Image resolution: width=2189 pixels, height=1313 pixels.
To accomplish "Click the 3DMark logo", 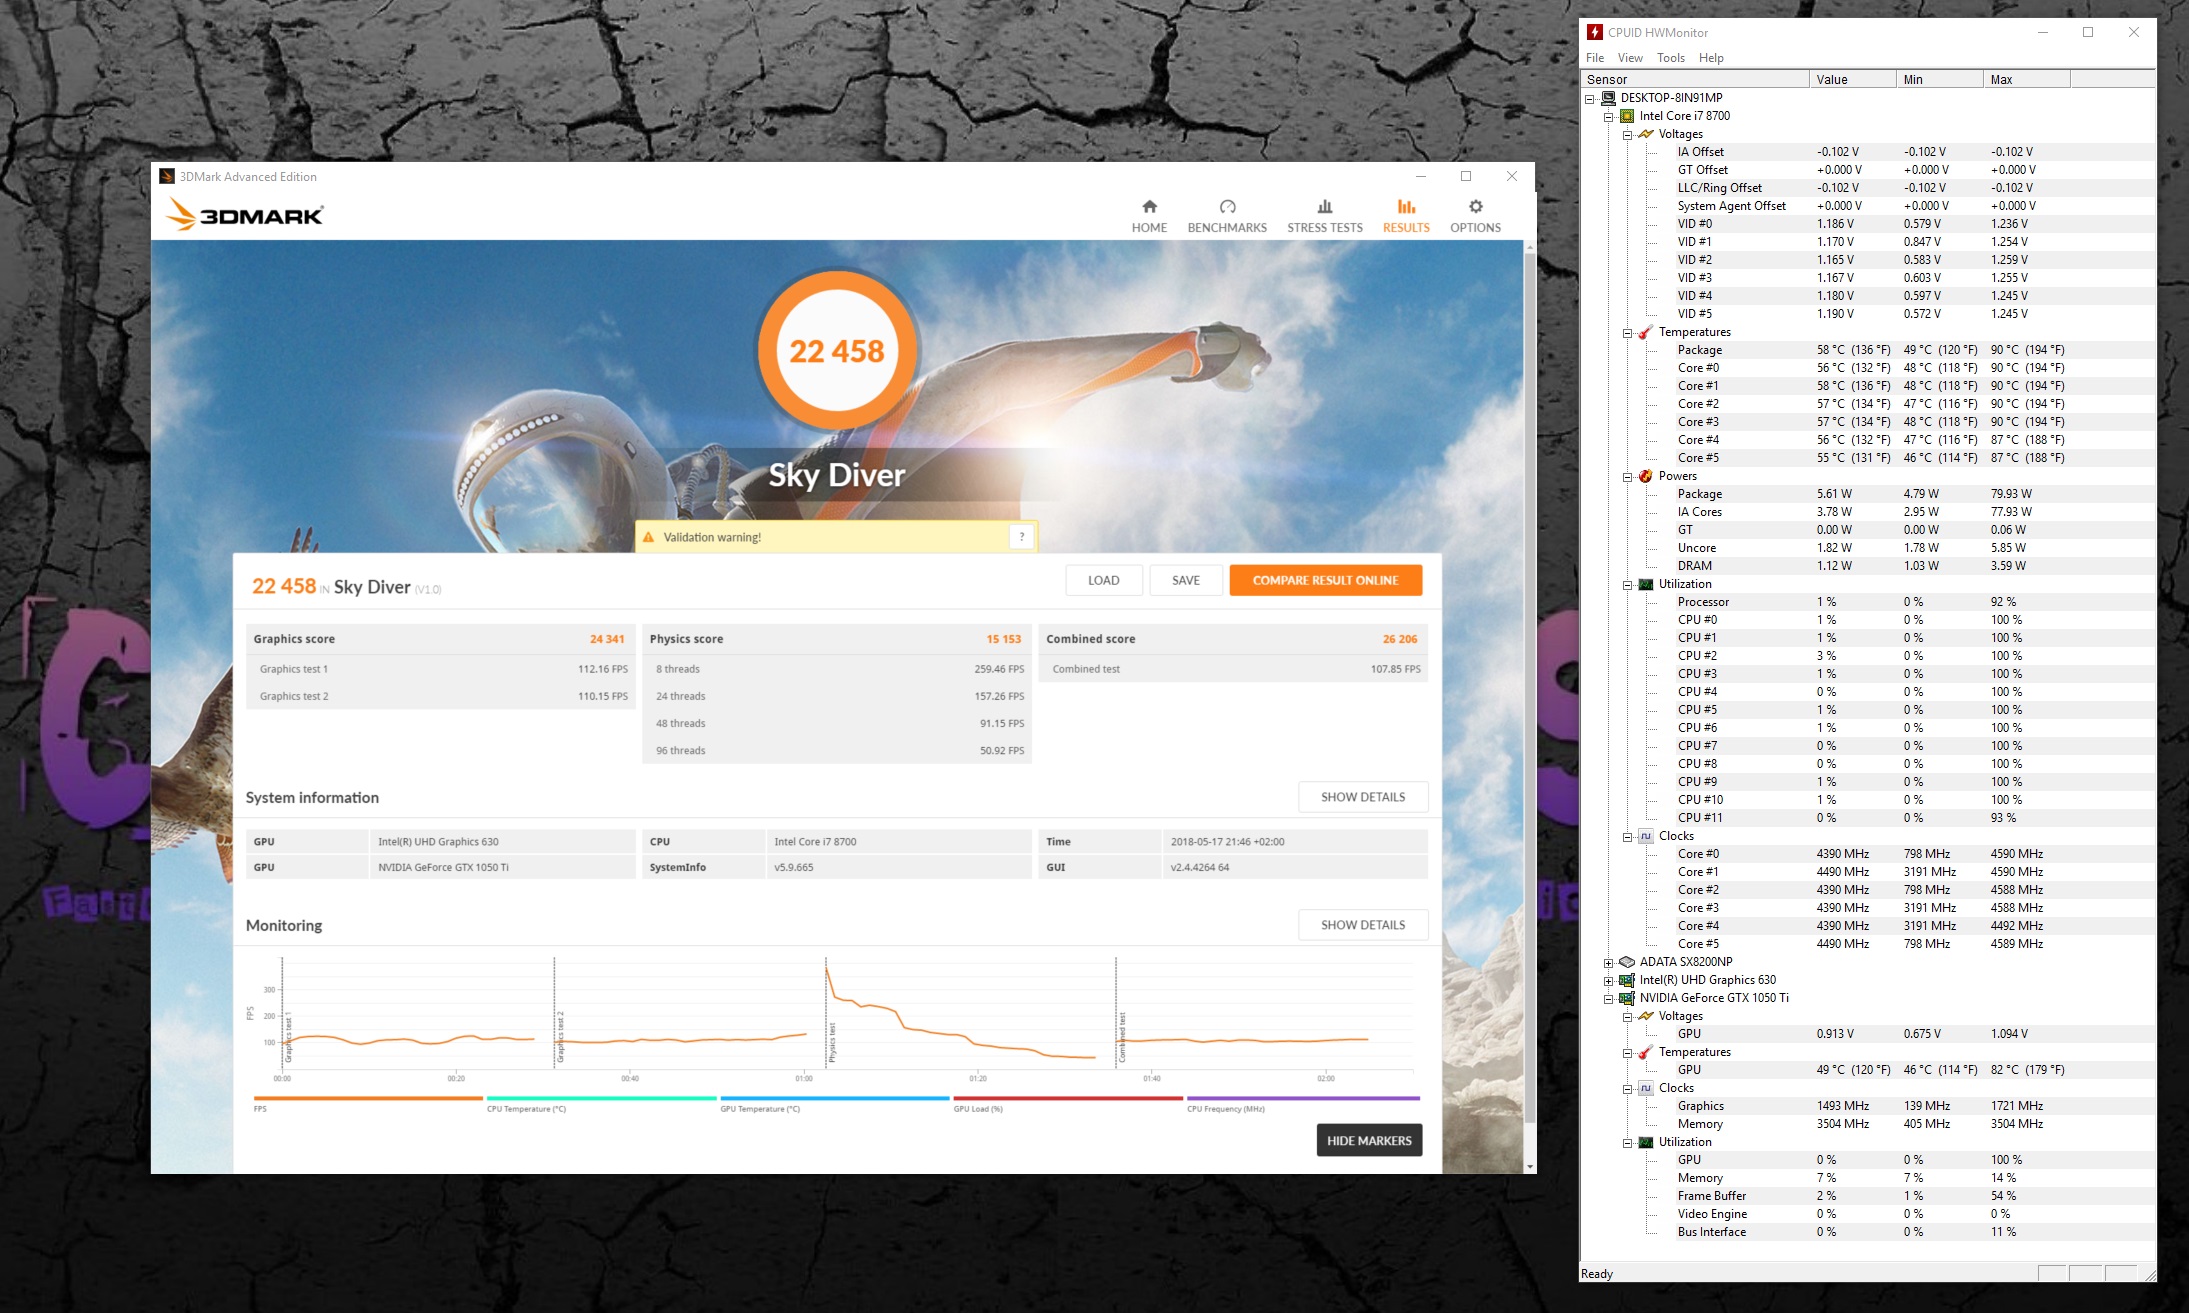I will (245, 214).
